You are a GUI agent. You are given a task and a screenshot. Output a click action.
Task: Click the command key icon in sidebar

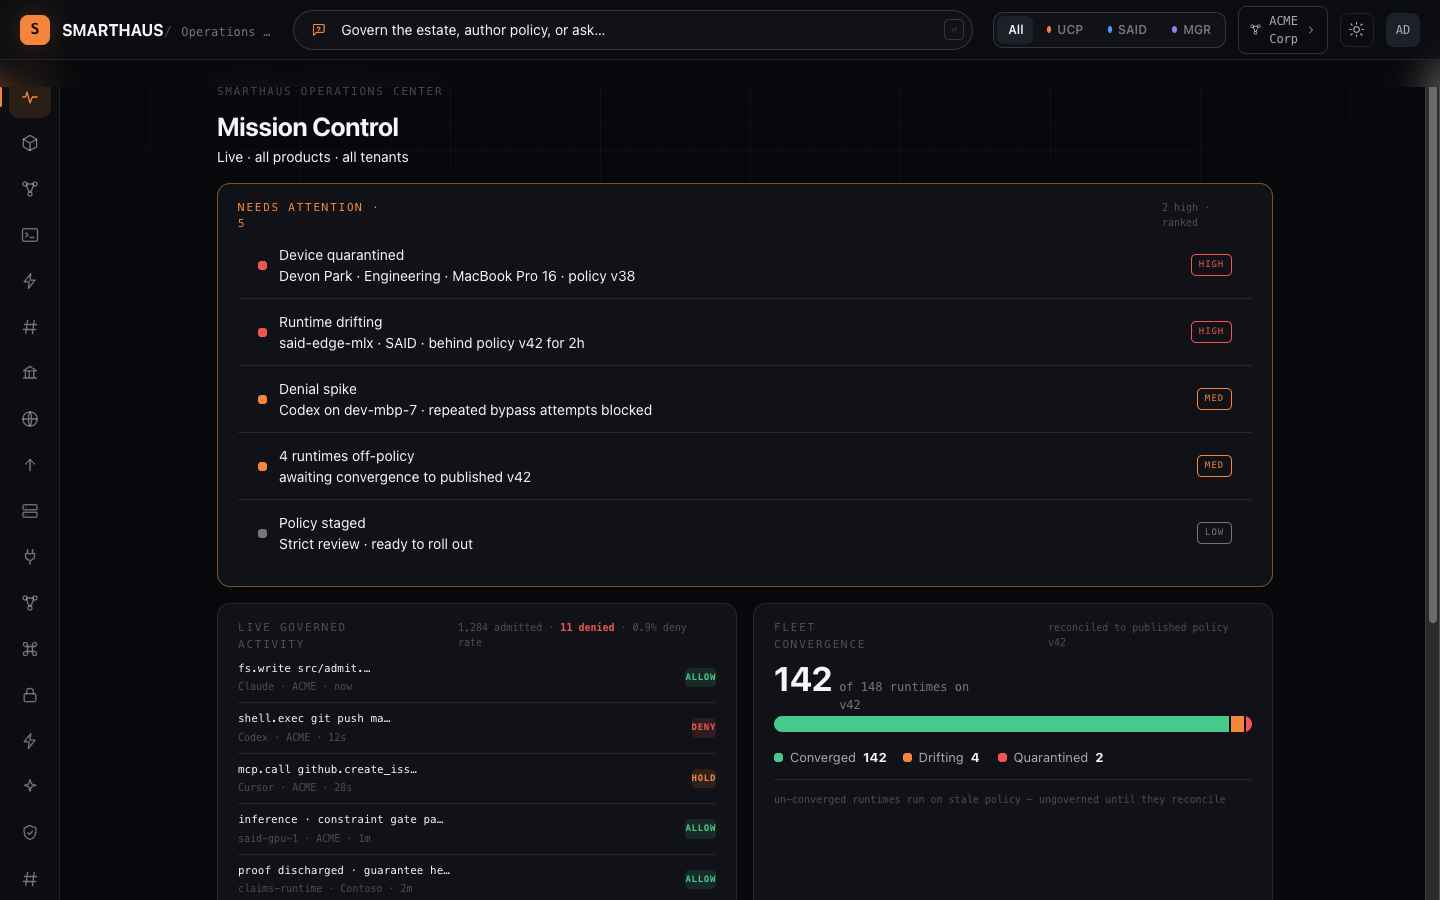30,649
